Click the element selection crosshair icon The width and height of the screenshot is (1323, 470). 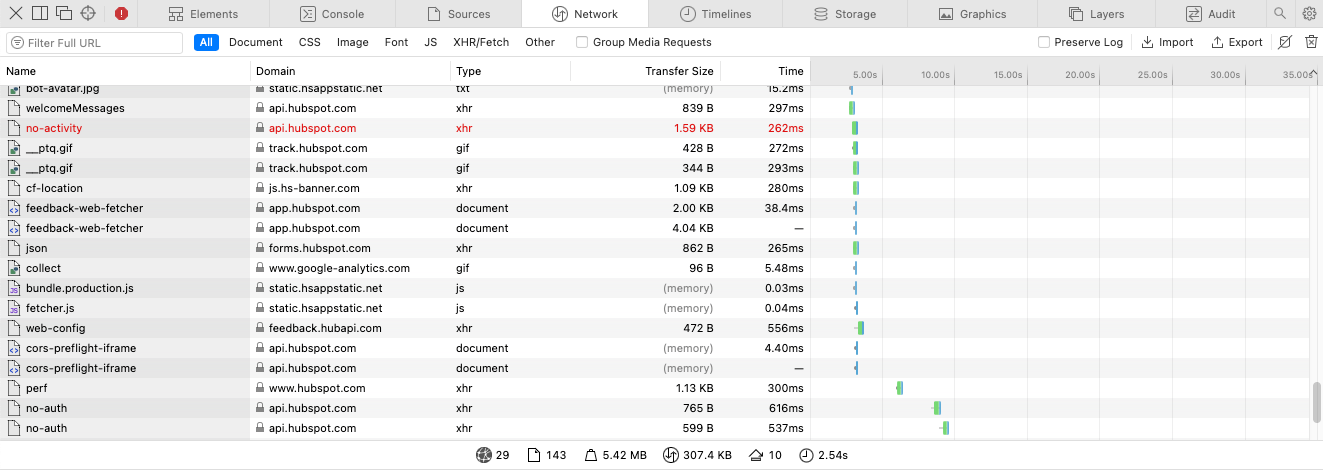coord(88,14)
